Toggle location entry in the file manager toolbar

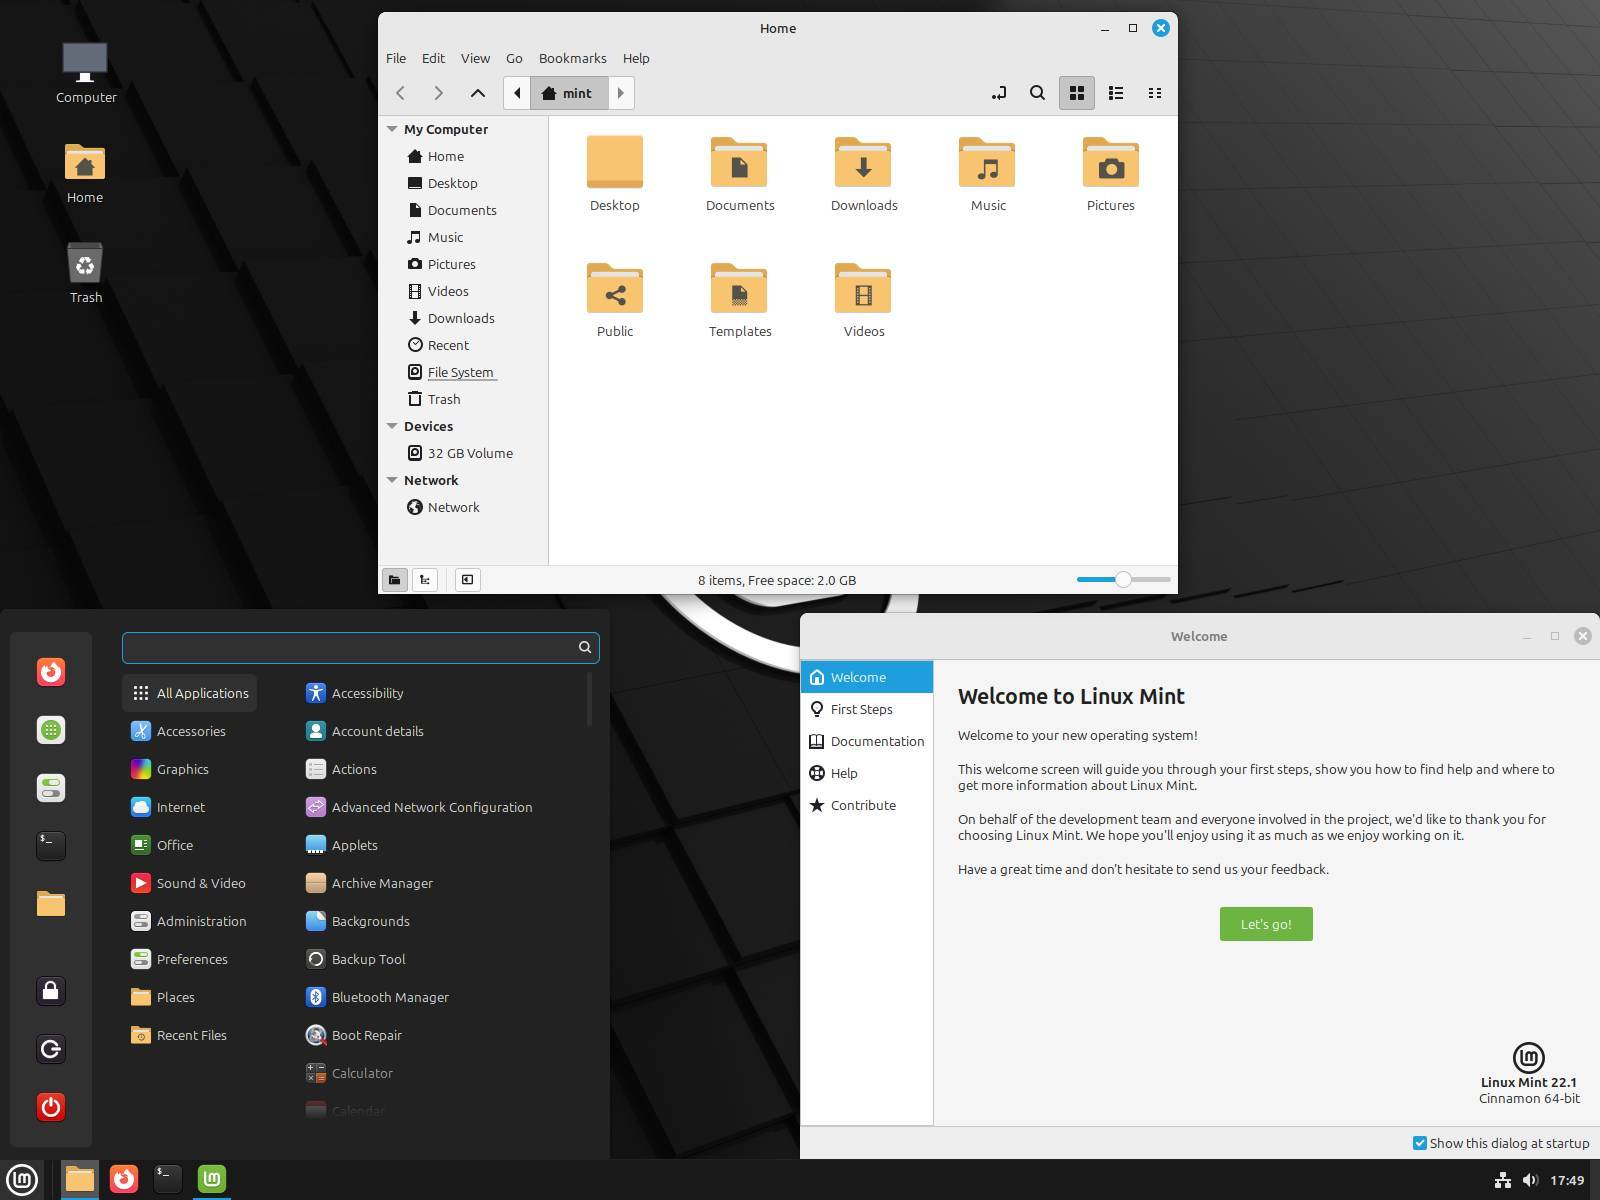point(998,93)
